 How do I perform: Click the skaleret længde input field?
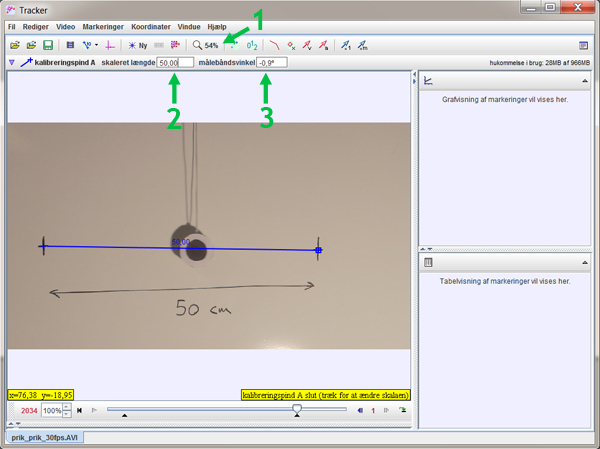(x=175, y=63)
